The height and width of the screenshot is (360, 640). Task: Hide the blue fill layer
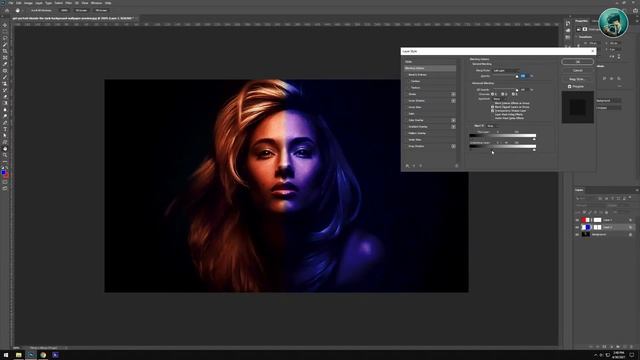[x=577, y=227]
